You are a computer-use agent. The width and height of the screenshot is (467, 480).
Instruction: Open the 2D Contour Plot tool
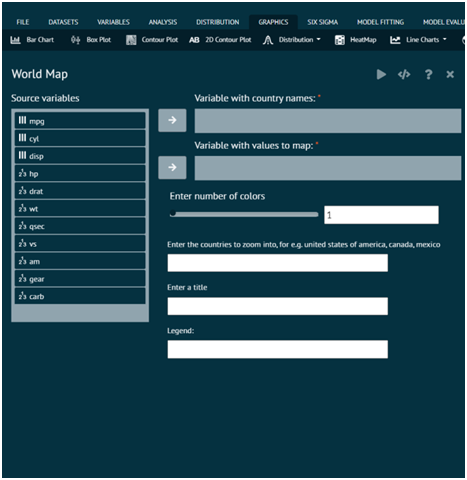[220, 40]
